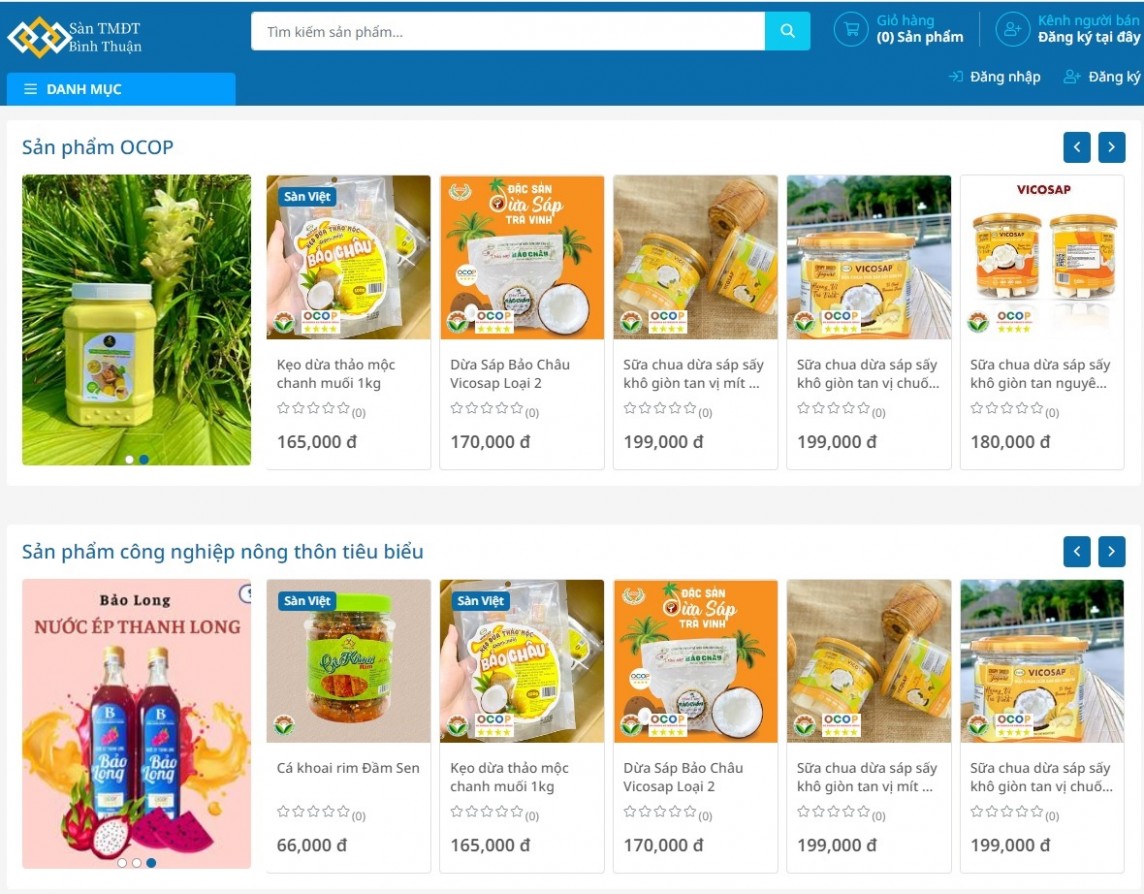Show previous OCOP products with left arrow
The width and height of the screenshot is (1144, 894).
point(1077,147)
